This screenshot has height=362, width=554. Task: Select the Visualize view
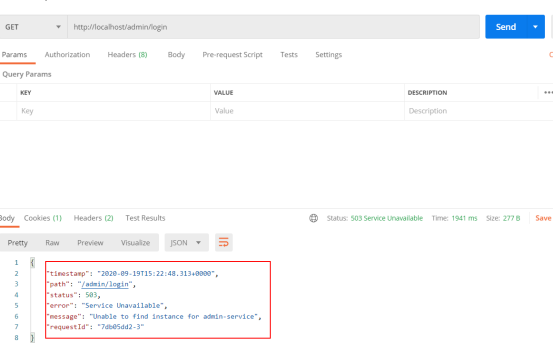coord(135,243)
